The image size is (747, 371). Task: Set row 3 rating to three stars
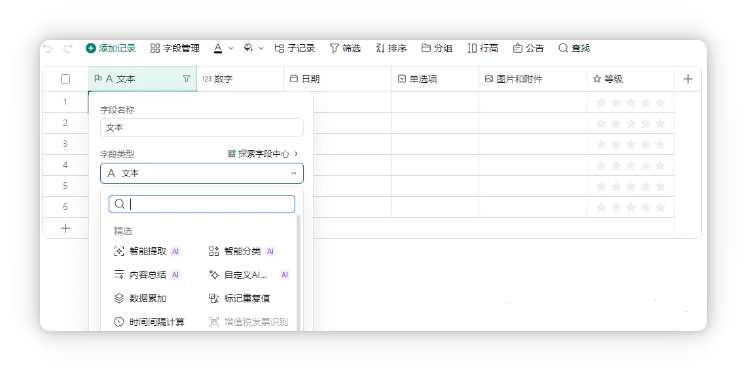click(x=631, y=144)
